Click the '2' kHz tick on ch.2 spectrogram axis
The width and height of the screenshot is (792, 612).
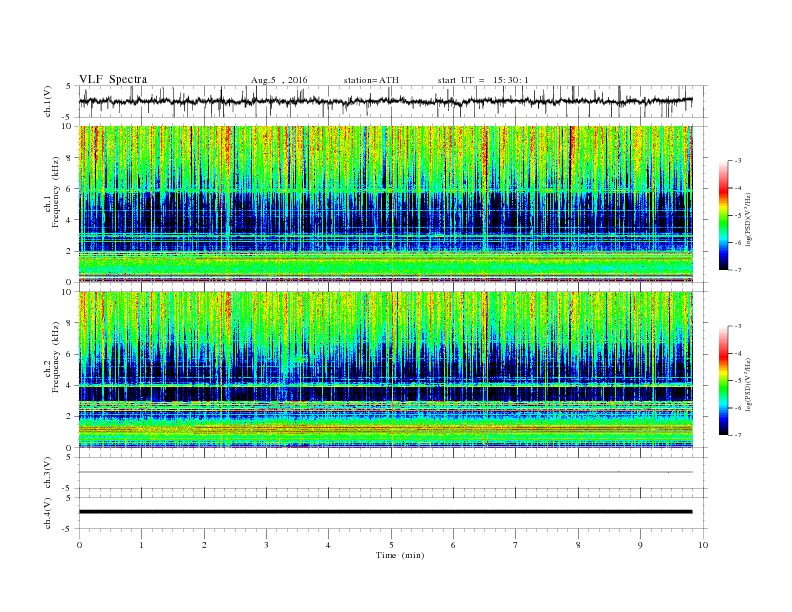[70, 416]
